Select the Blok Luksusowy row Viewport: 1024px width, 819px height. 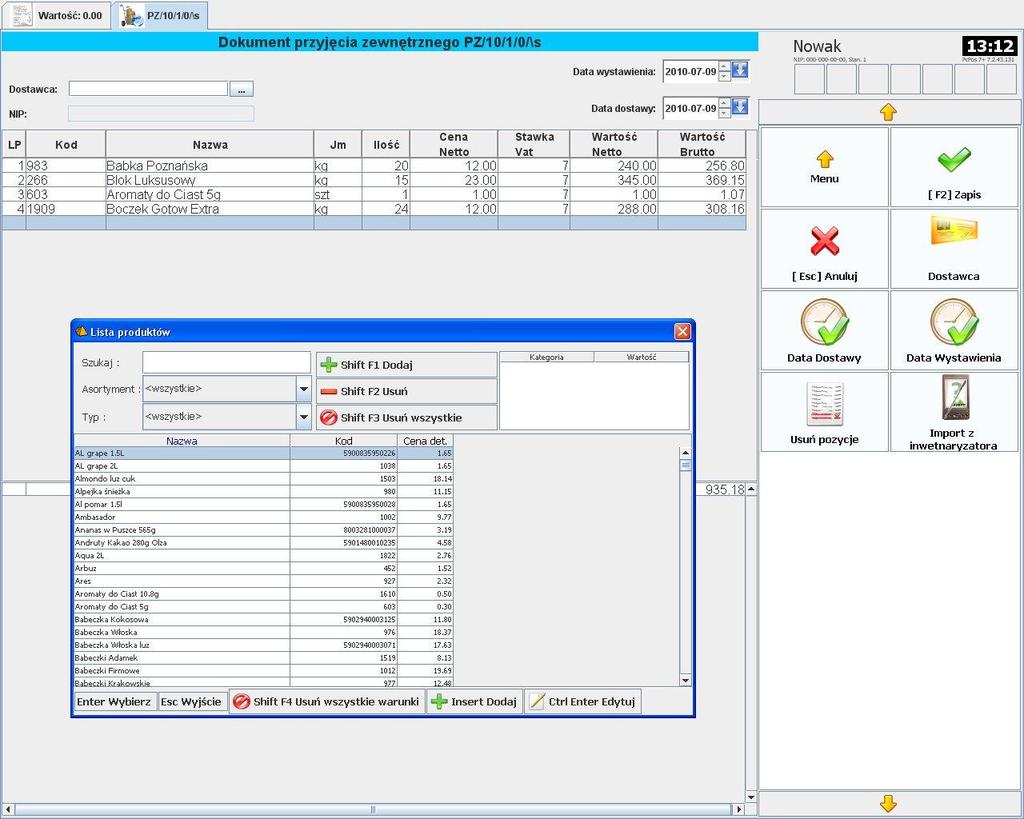pyautogui.click(x=374, y=180)
